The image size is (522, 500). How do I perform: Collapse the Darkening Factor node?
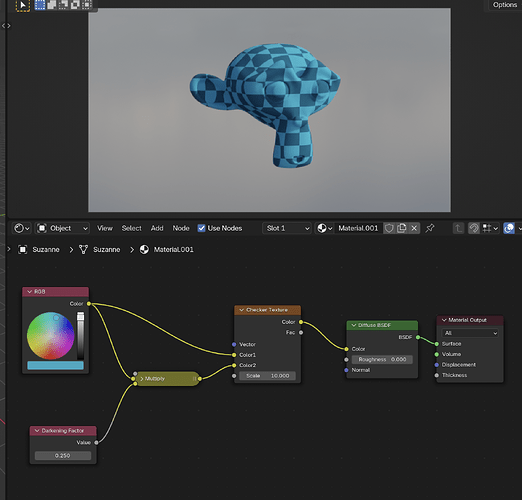pyautogui.click(x=37, y=431)
